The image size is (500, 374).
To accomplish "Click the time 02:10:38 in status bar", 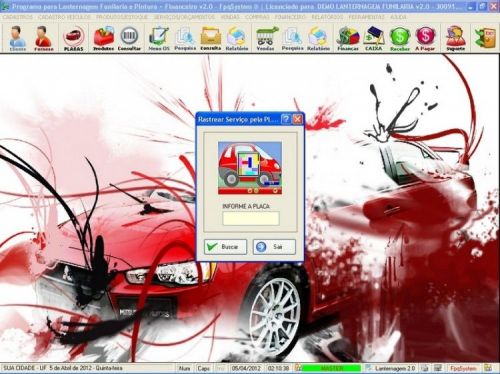I will pos(279,368).
